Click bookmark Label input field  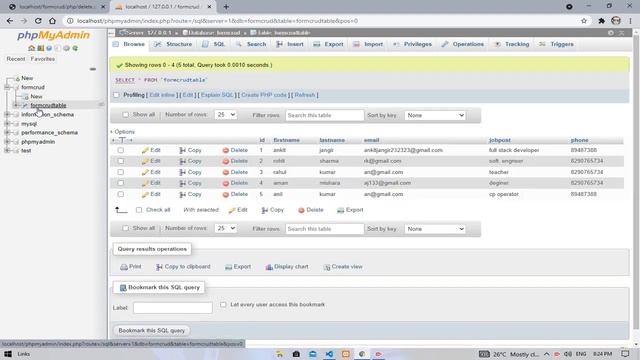point(173,308)
